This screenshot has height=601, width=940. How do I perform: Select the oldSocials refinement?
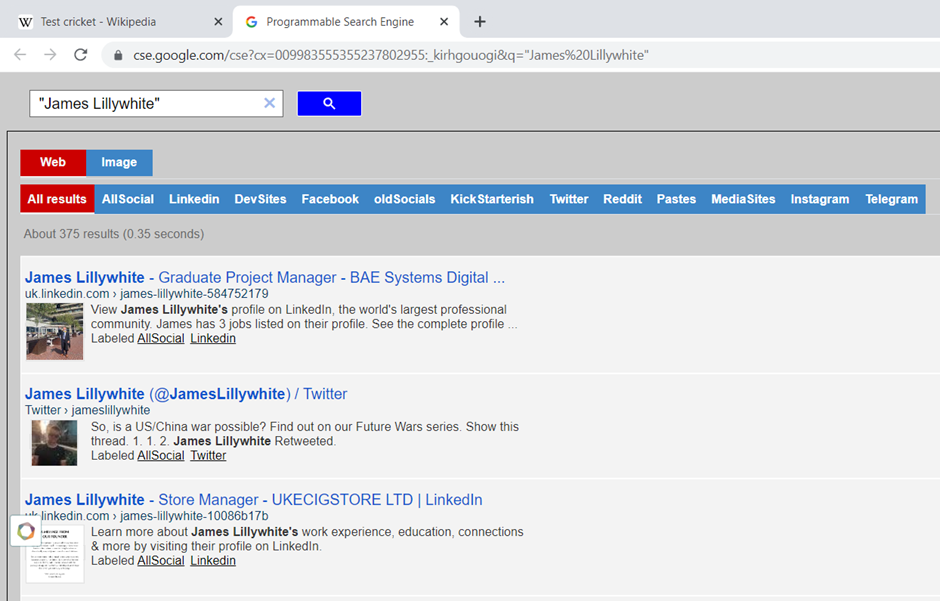pos(405,199)
